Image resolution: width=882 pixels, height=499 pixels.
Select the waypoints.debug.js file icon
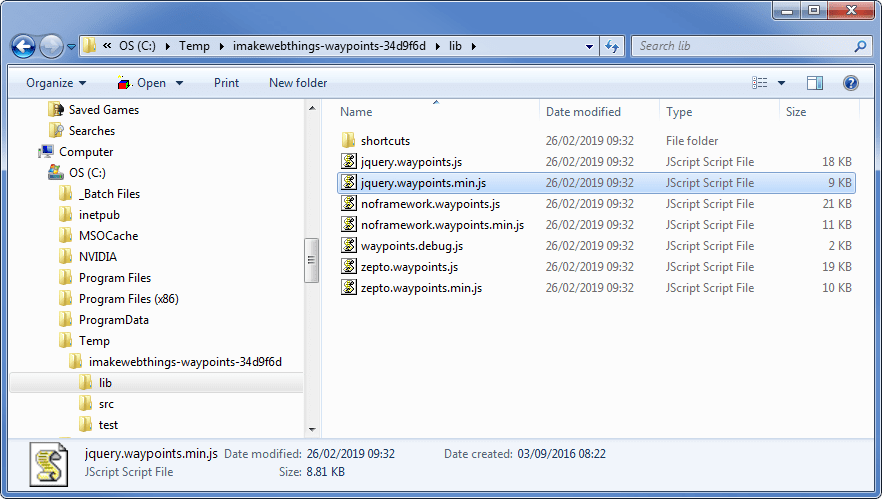(349, 245)
